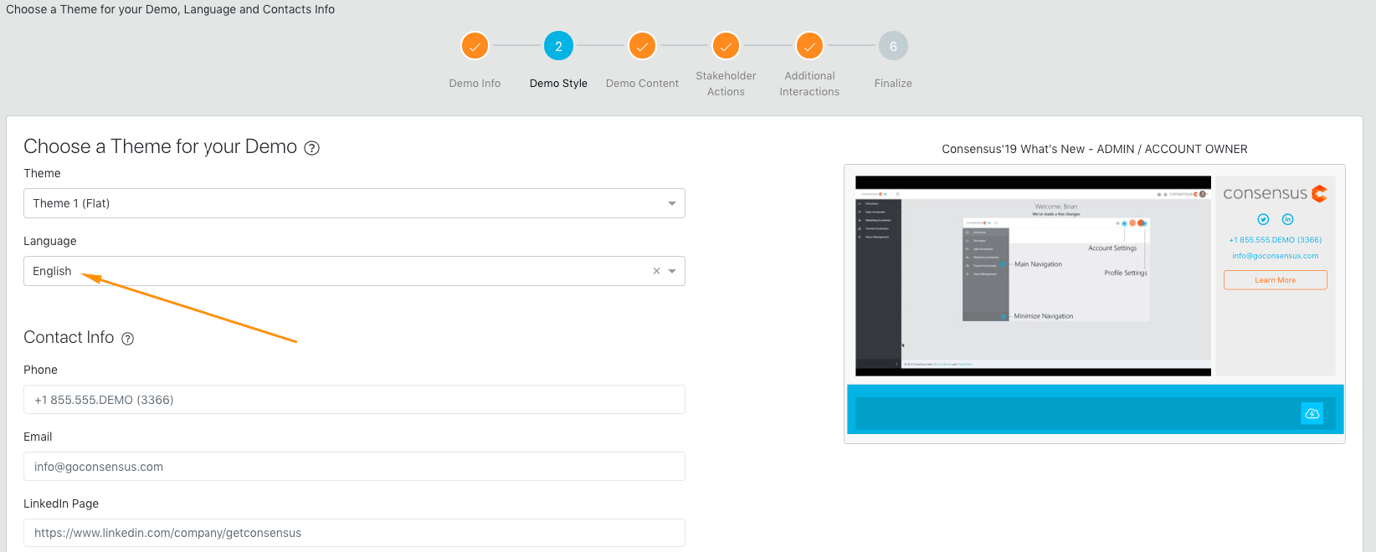Screen dimensions: 1376x552
Task: Click the help icon beside Contact Info
Action: pos(128,339)
